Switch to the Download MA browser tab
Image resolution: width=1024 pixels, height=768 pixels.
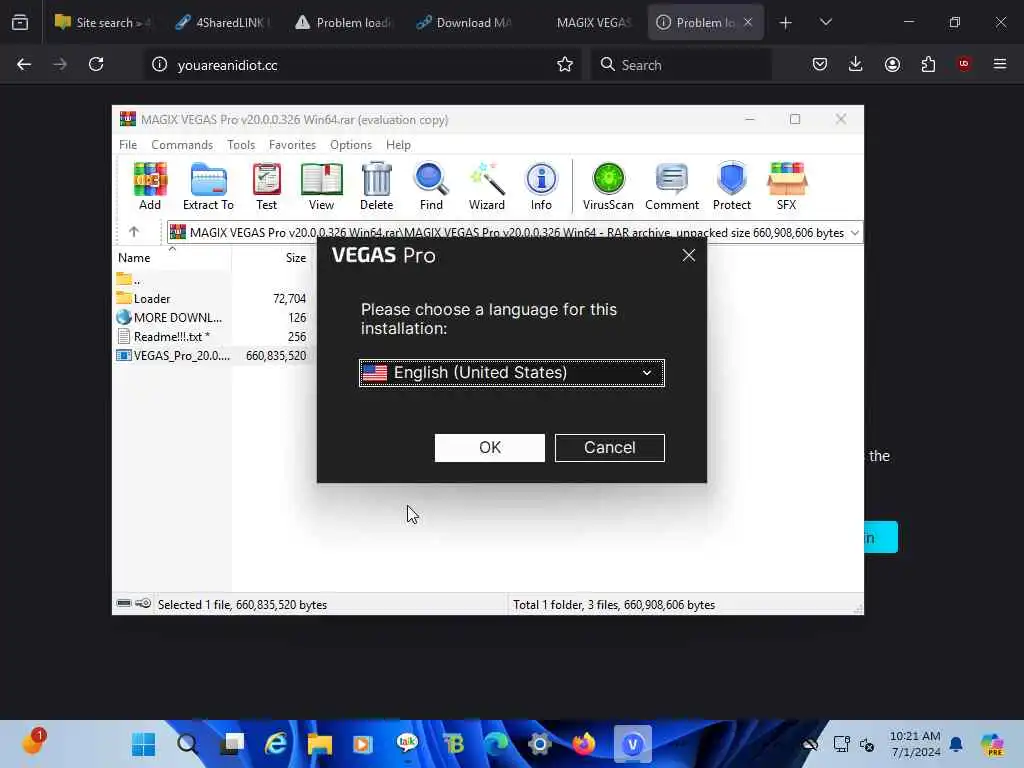(x=464, y=23)
